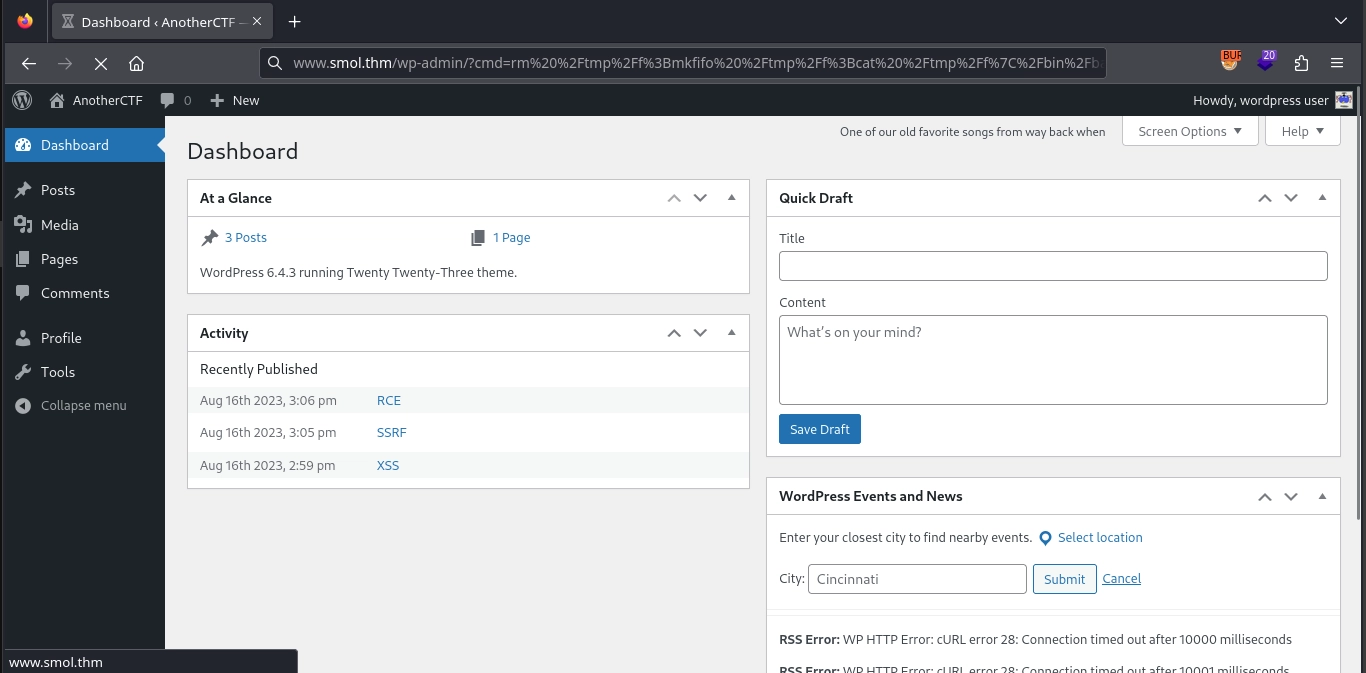Open the Firefox extensions puzzle icon
1366x673 pixels.
coord(1301,63)
